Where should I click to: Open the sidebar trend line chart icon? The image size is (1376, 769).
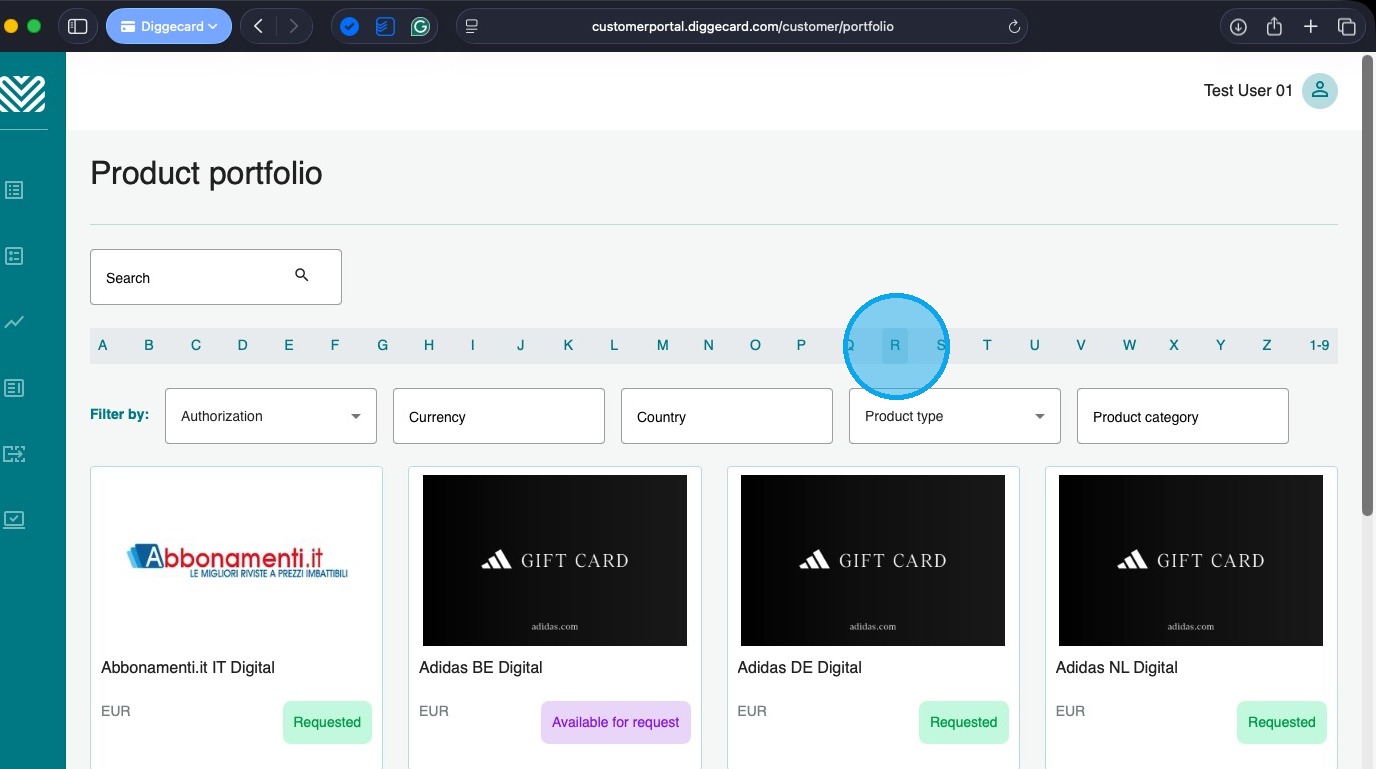click(14, 322)
